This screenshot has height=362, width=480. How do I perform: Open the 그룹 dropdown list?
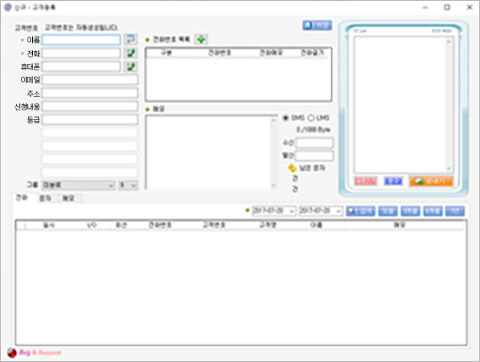tap(79, 185)
